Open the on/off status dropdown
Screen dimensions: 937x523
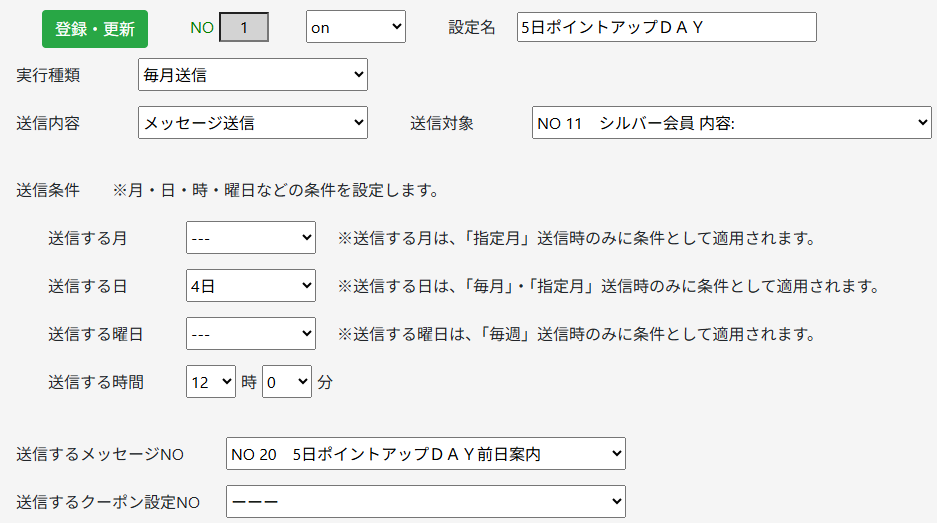point(356,27)
